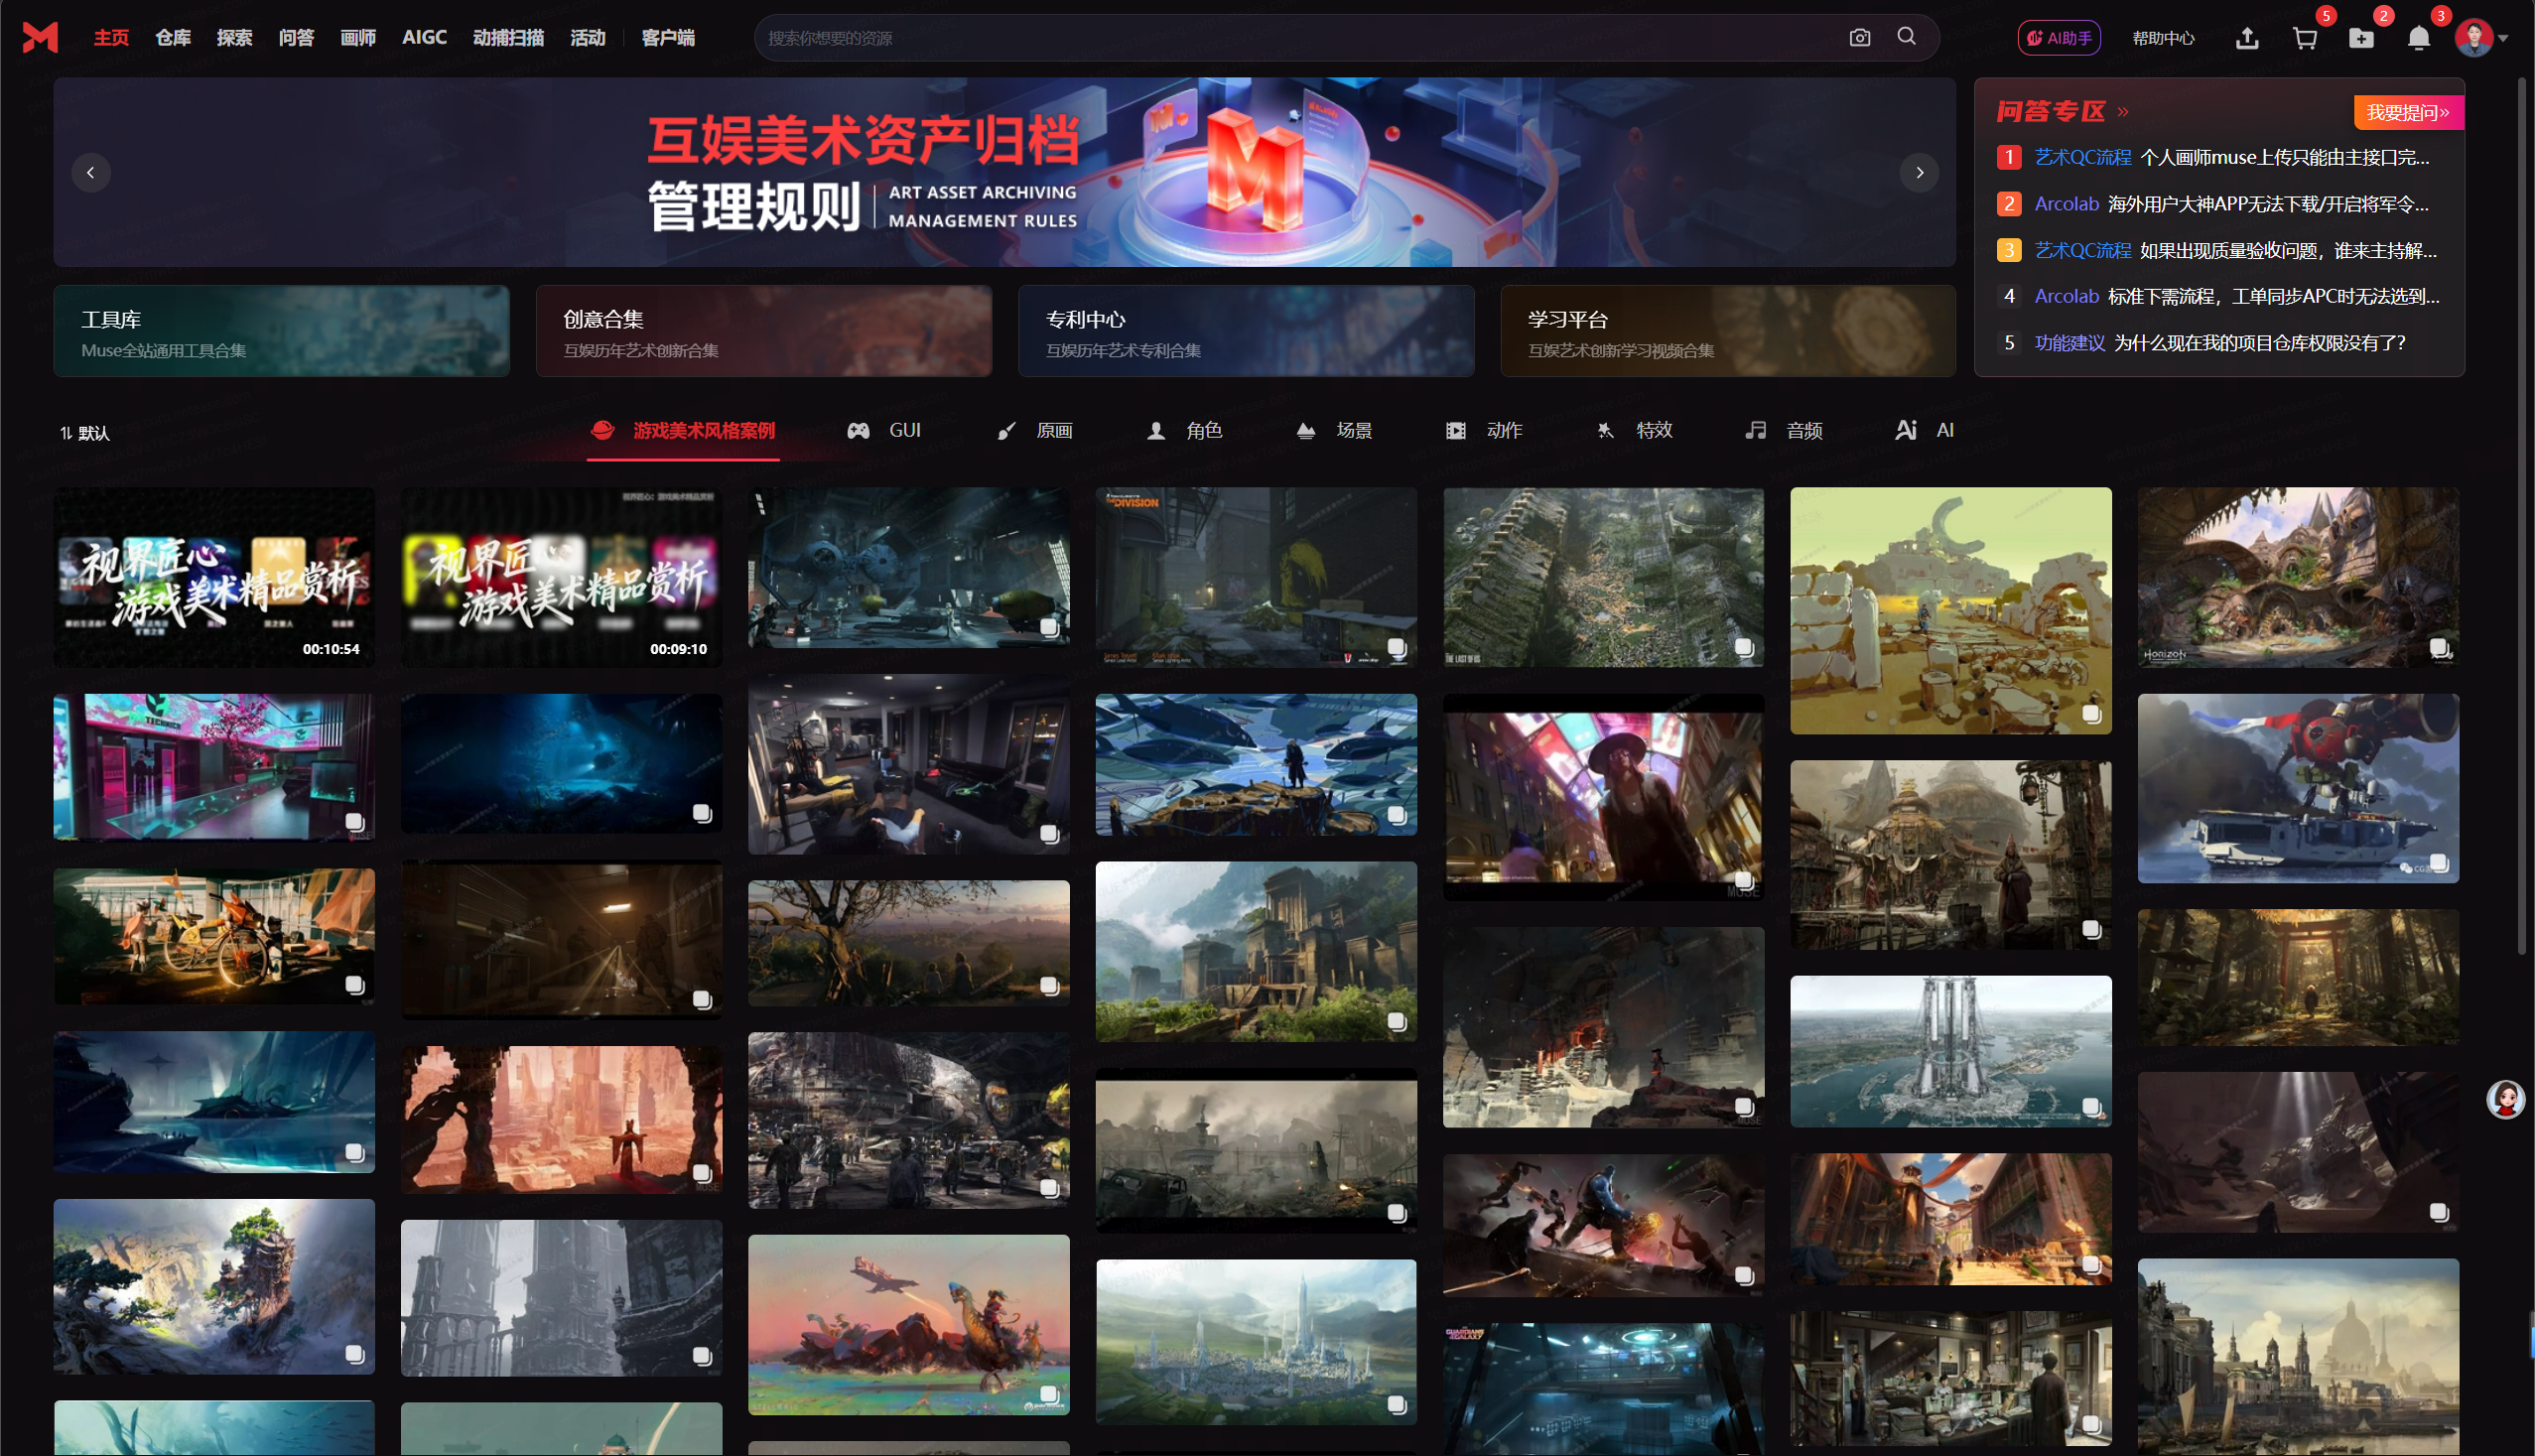Go to previous banner slide arrow
Screen dimensions: 2535x1456
pyautogui.click(x=90, y=172)
